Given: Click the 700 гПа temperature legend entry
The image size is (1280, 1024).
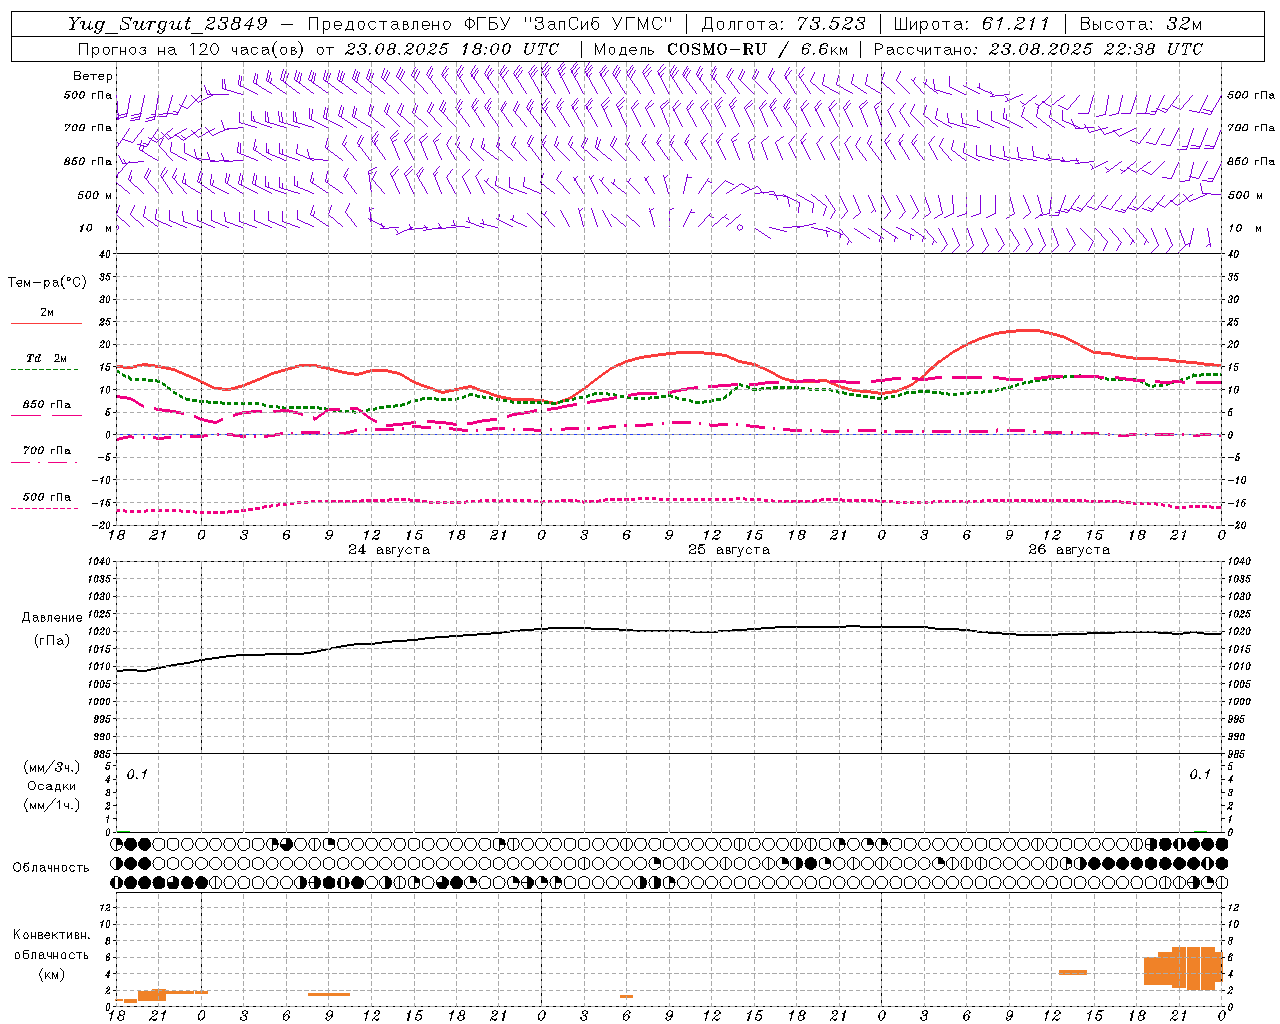Looking at the screenshot, I should pos(47,450).
